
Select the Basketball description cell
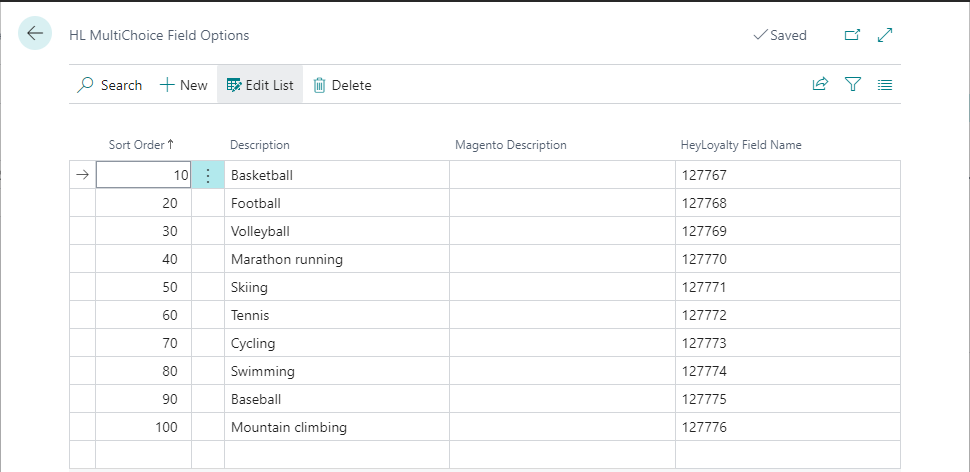pyautogui.click(x=337, y=175)
